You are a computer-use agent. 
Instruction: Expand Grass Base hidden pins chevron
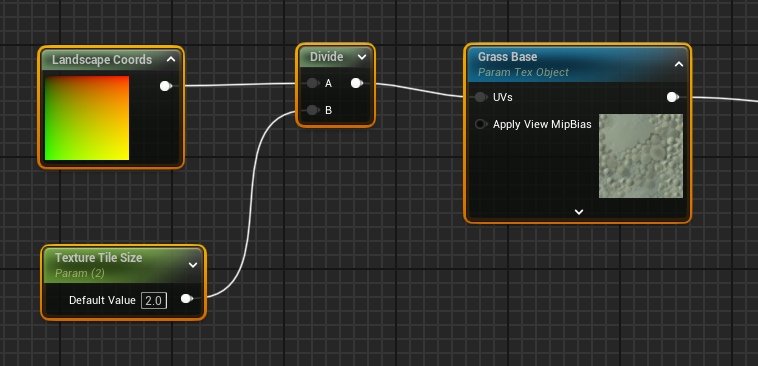point(579,212)
